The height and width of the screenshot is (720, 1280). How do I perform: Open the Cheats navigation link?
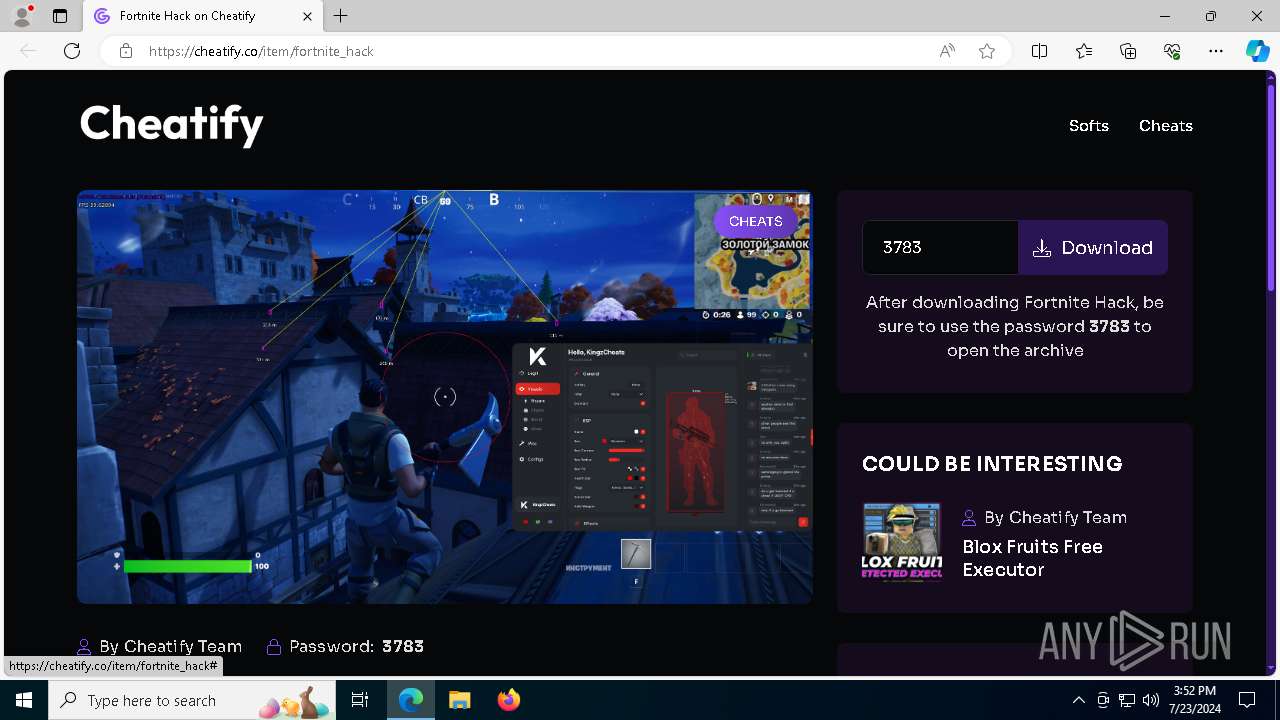pos(1166,126)
